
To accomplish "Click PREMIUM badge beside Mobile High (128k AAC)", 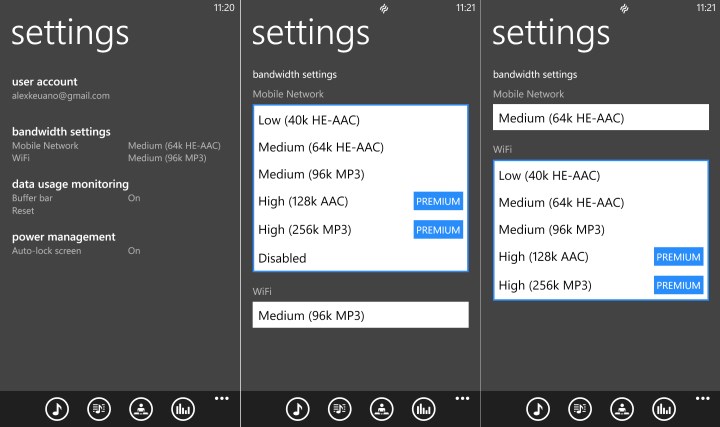I will point(438,202).
